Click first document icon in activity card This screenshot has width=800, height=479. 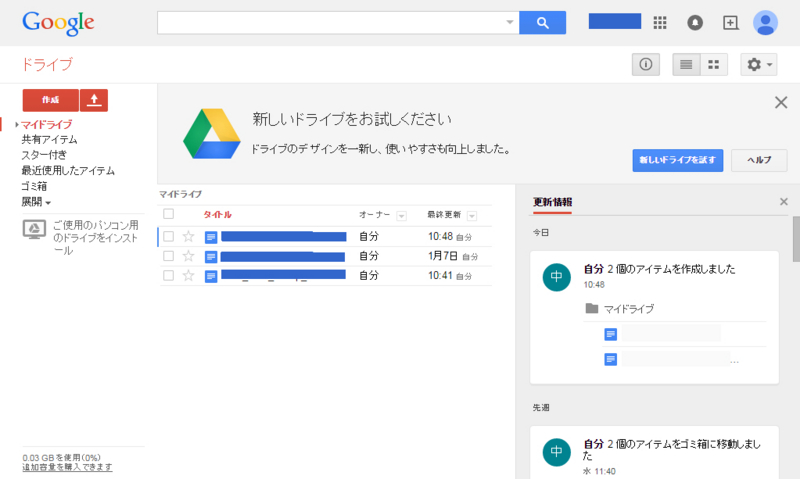(x=610, y=334)
